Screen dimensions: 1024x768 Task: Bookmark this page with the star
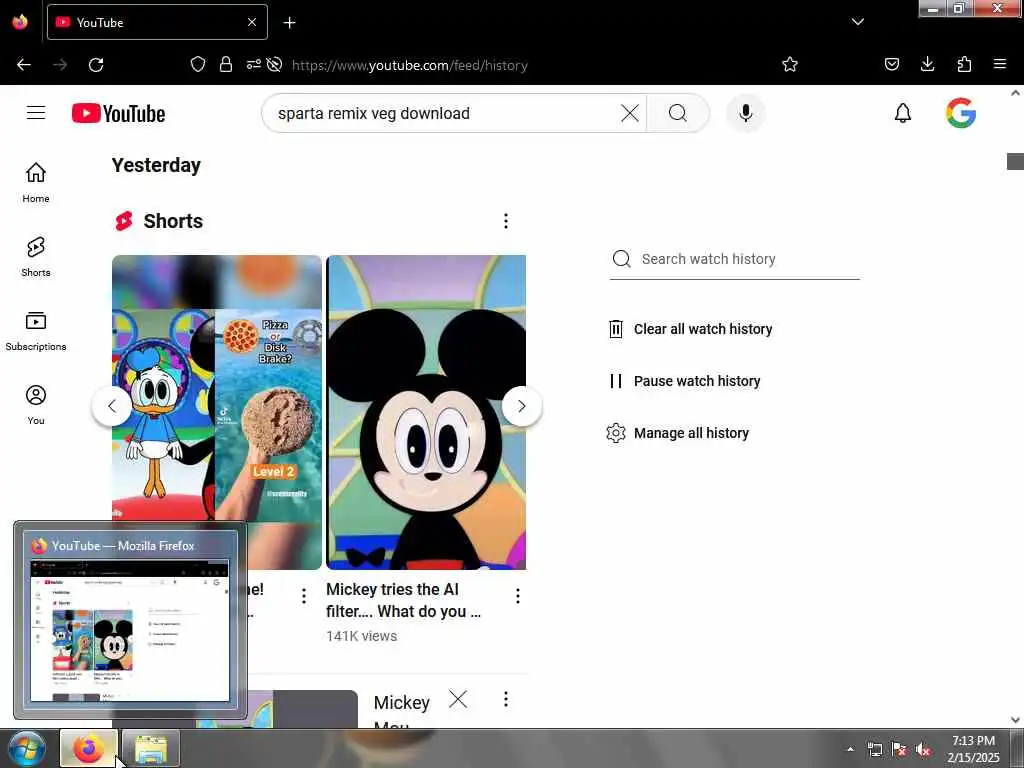click(x=790, y=64)
